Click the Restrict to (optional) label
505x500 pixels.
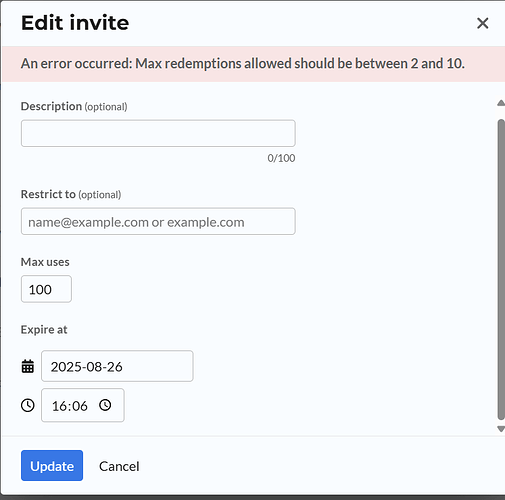71,194
